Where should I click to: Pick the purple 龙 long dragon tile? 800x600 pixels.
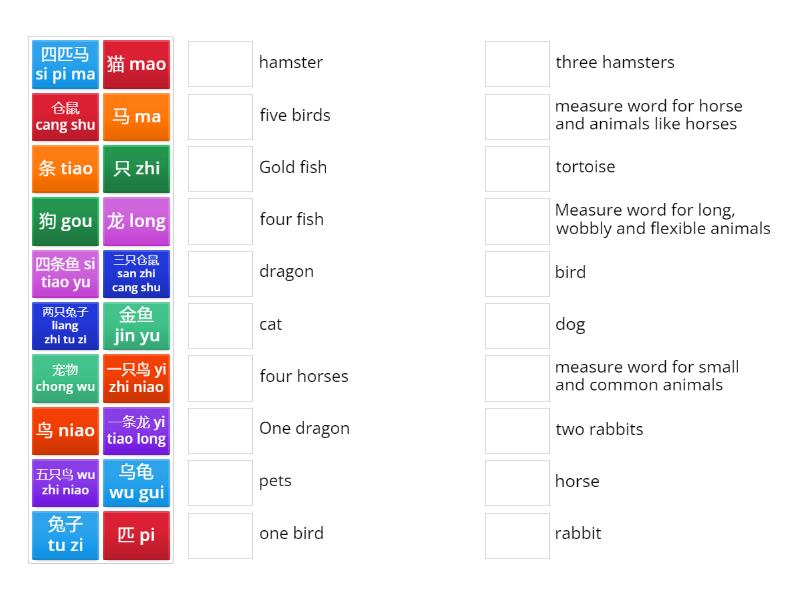click(137, 221)
